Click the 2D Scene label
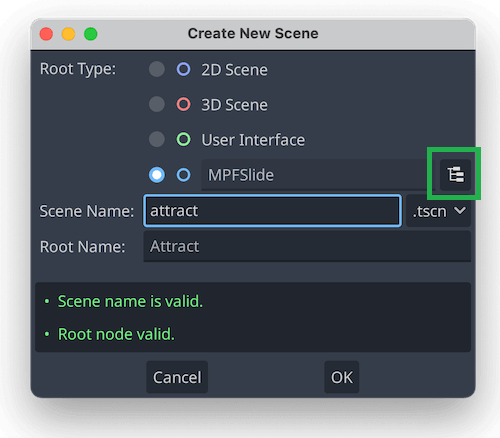Viewport: 500px width, 438px height. coord(234,70)
